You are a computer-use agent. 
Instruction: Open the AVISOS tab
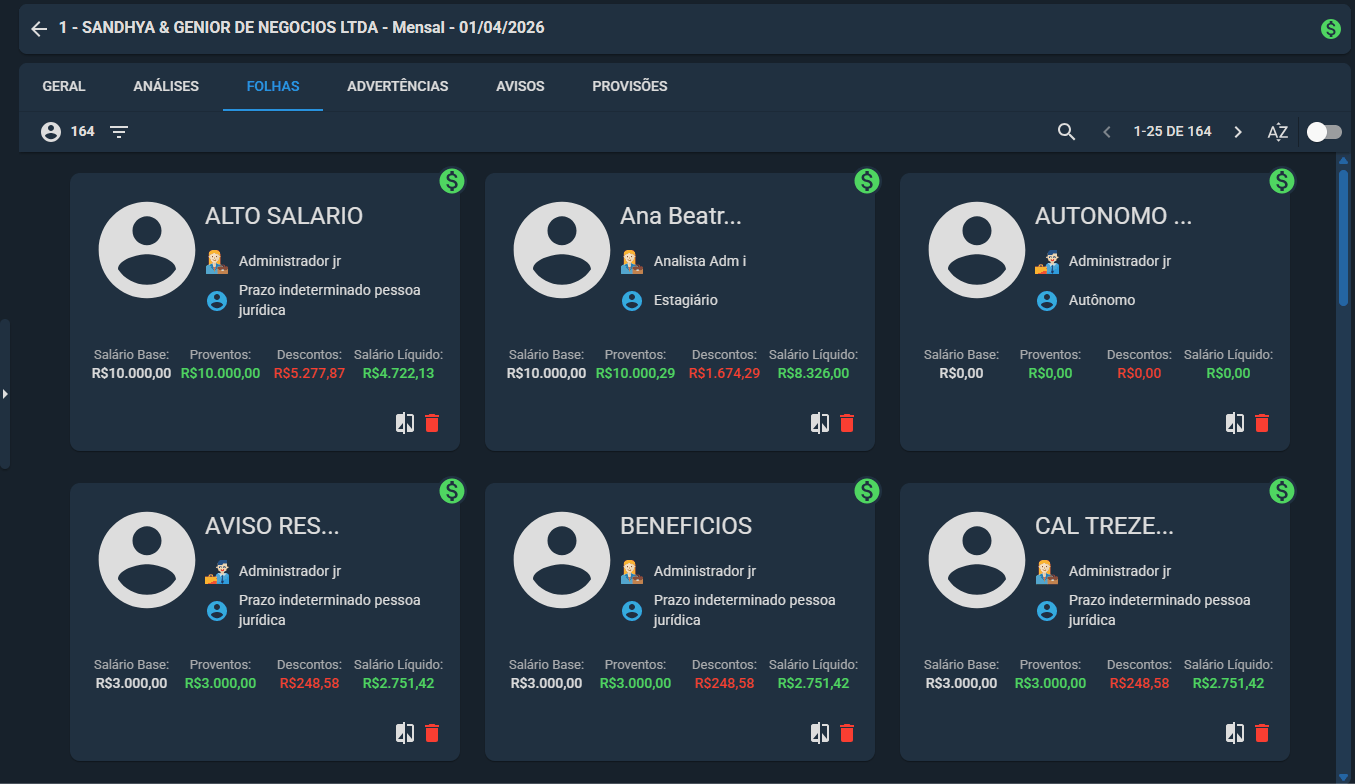coord(520,86)
